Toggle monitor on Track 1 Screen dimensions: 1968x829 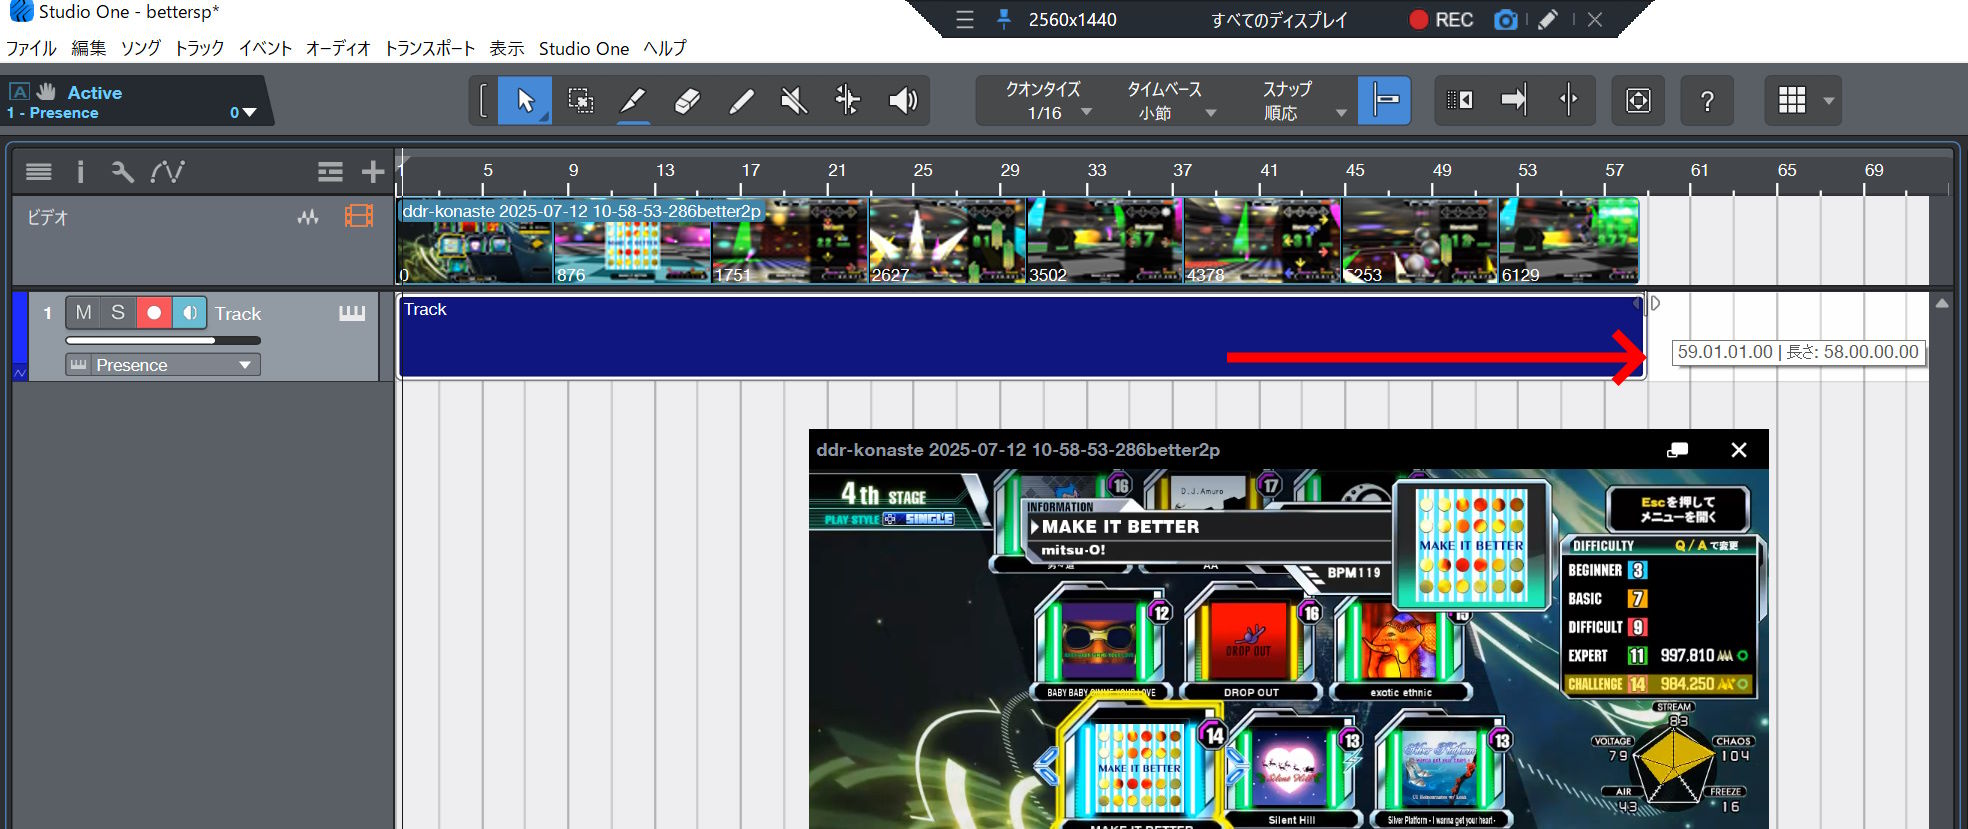click(x=189, y=313)
